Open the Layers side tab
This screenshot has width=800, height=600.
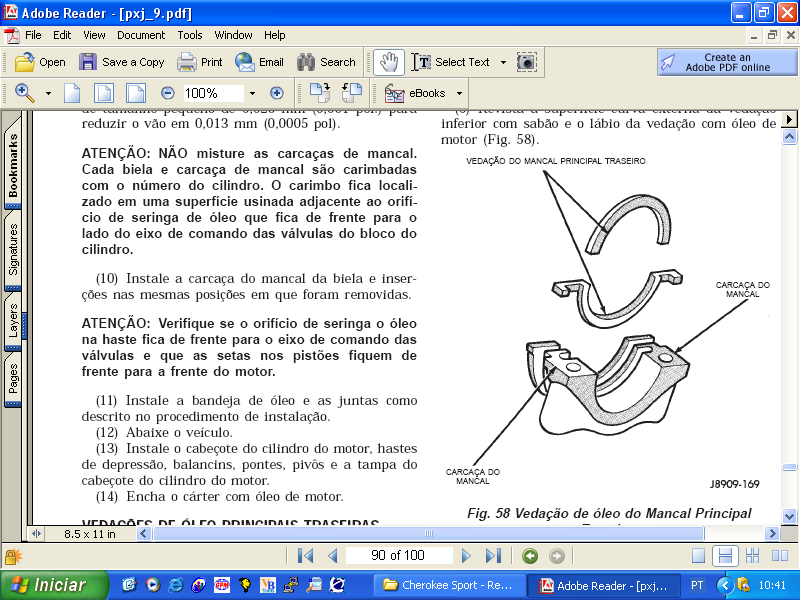click(x=13, y=320)
